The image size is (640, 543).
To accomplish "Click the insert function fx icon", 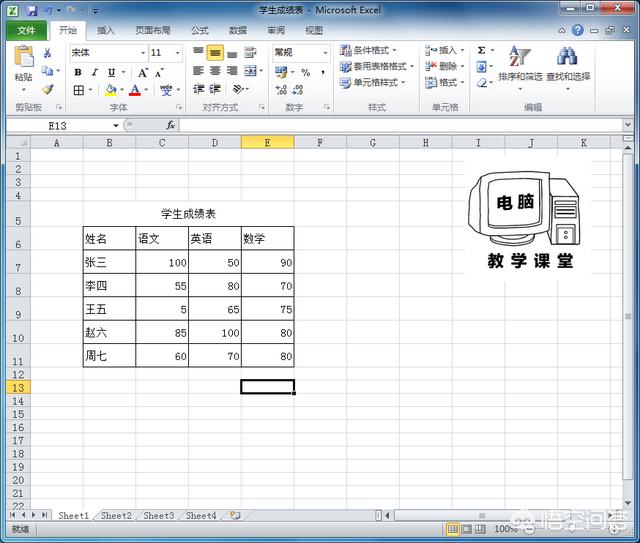I will [x=171, y=125].
